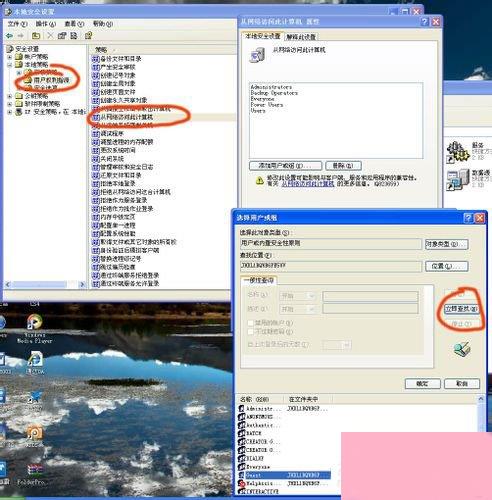Click the results list scroll-up arrow
This screenshot has height=500, width=492.
(481, 399)
